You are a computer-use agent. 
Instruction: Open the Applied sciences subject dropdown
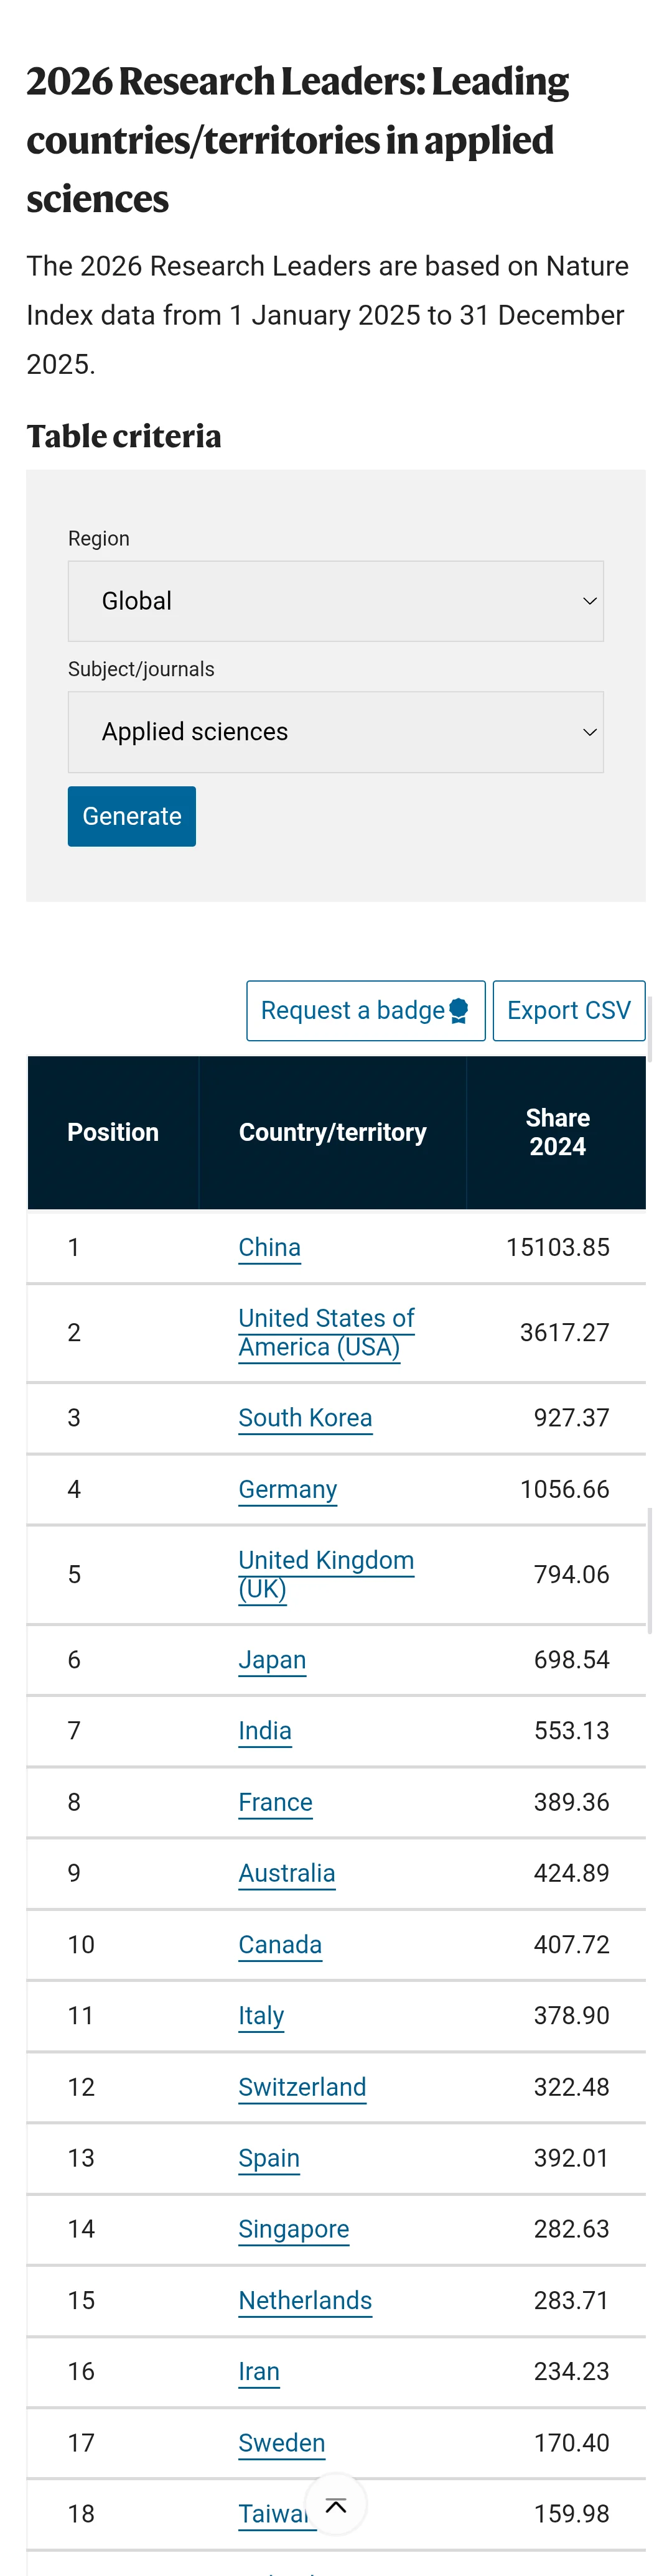click(336, 732)
